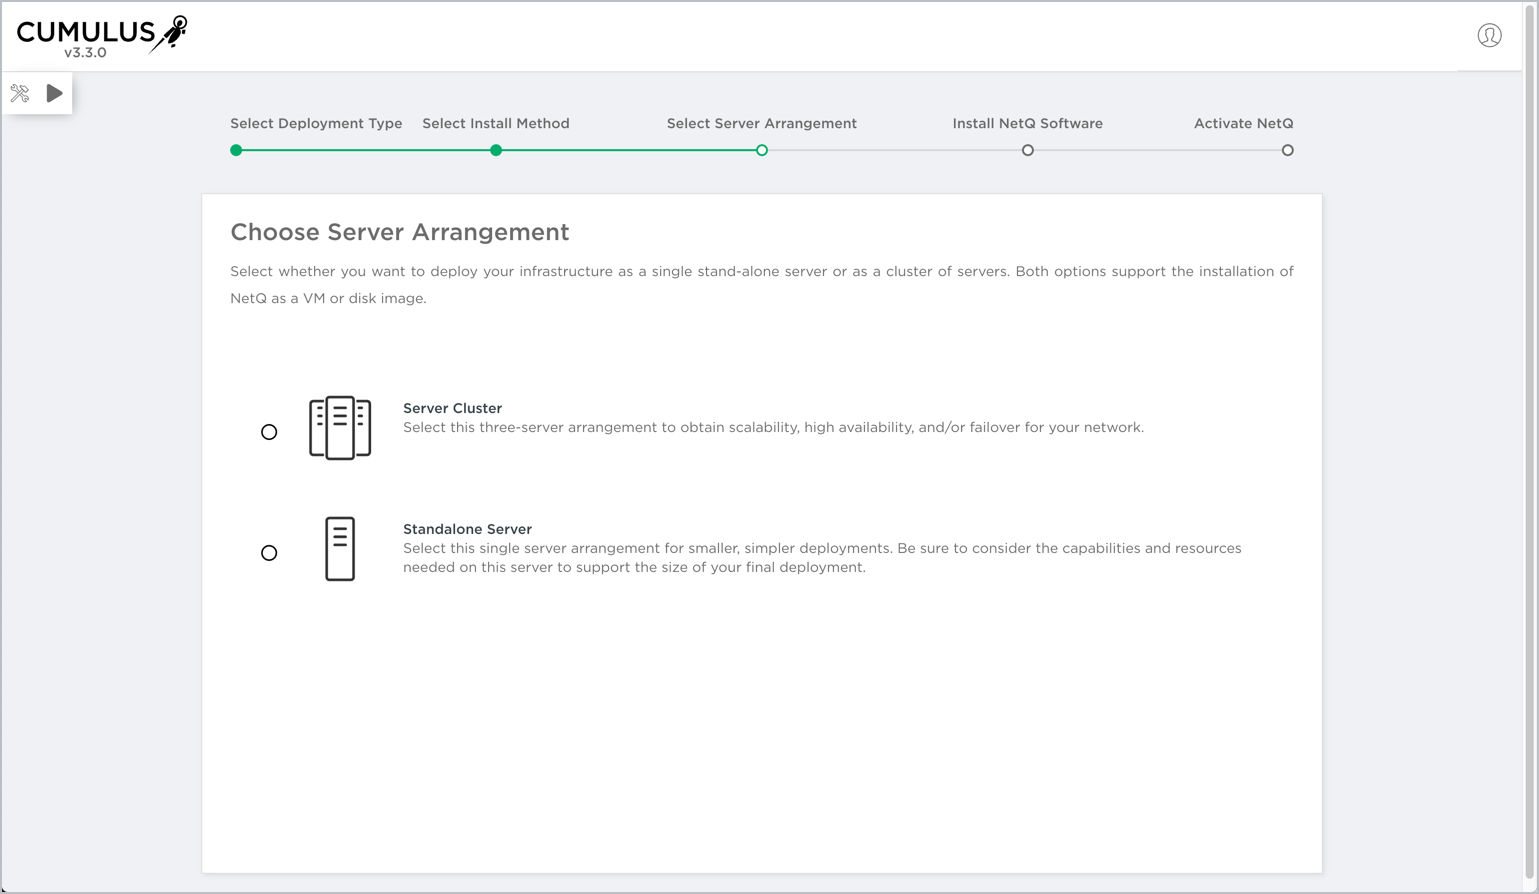1539x894 pixels.
Task: Go to Select Deployment Type step label
Action: tap(316, 124)
